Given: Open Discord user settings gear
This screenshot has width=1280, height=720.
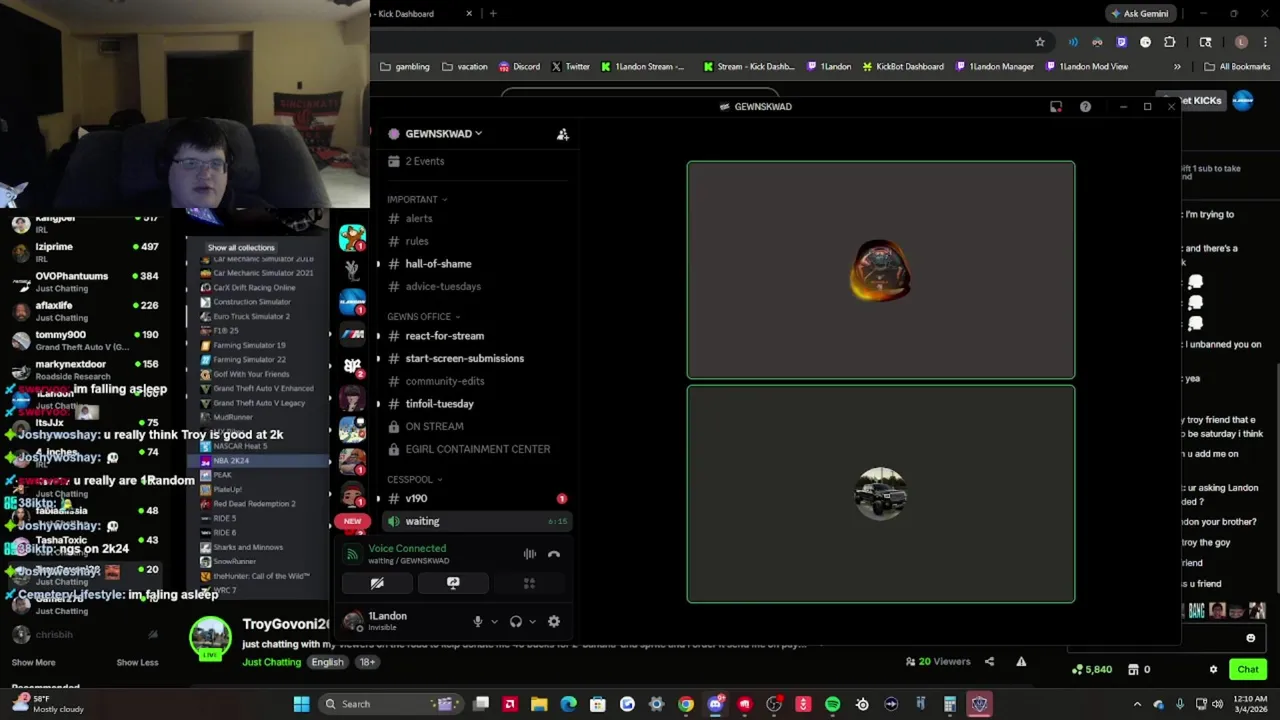Looking at the screenshot, I should [x=553, y=621].
